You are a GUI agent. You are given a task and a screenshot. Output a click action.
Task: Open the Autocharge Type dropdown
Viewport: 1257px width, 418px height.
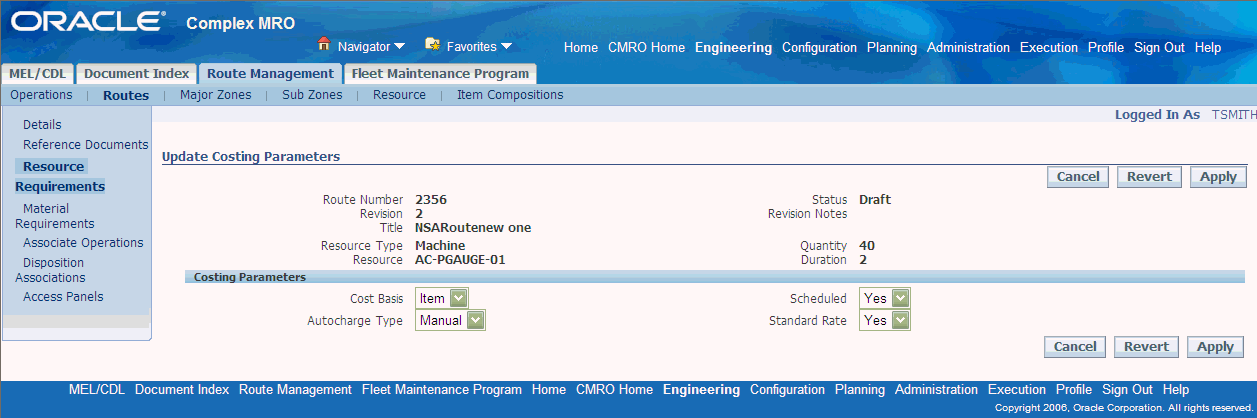click(x=450, y=321)
